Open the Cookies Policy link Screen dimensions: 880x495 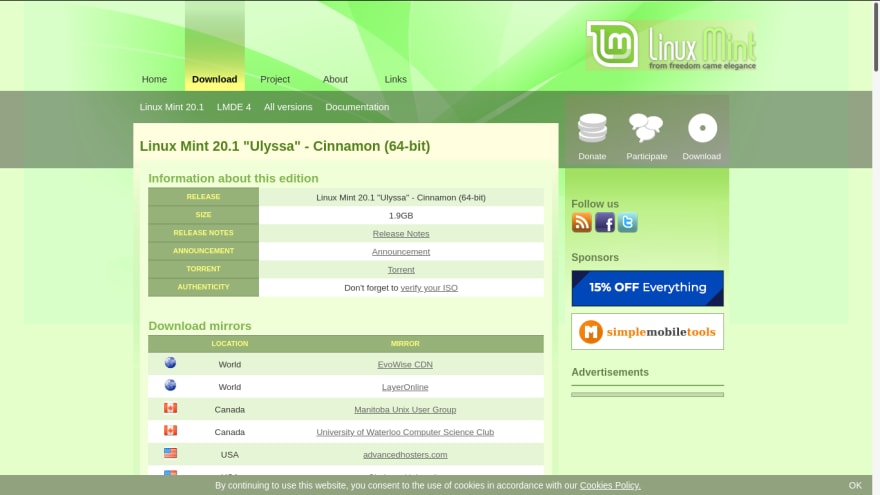coord(610,485)
